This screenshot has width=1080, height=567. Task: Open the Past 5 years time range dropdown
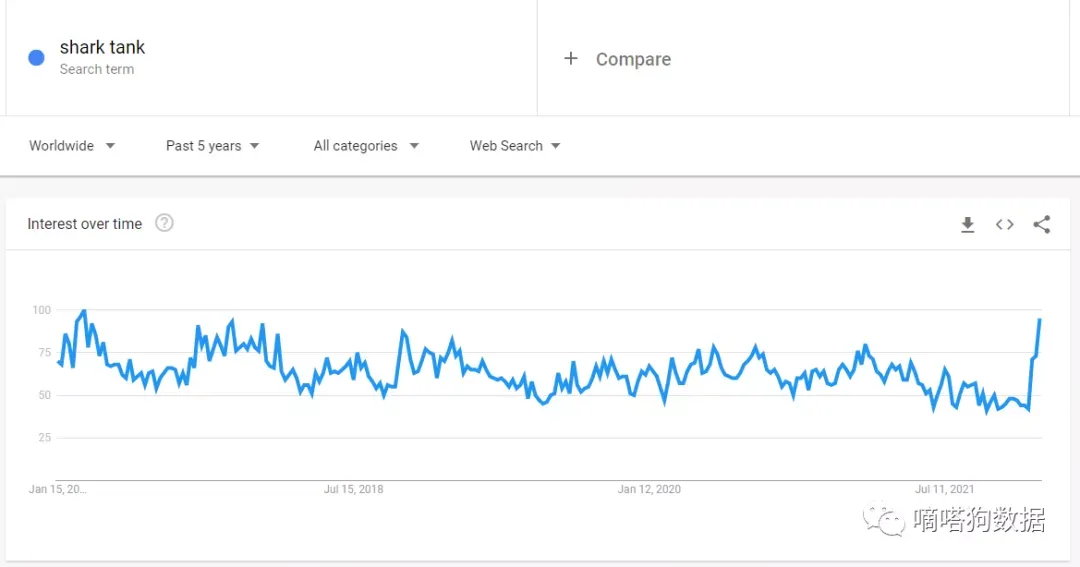point(212,145)
